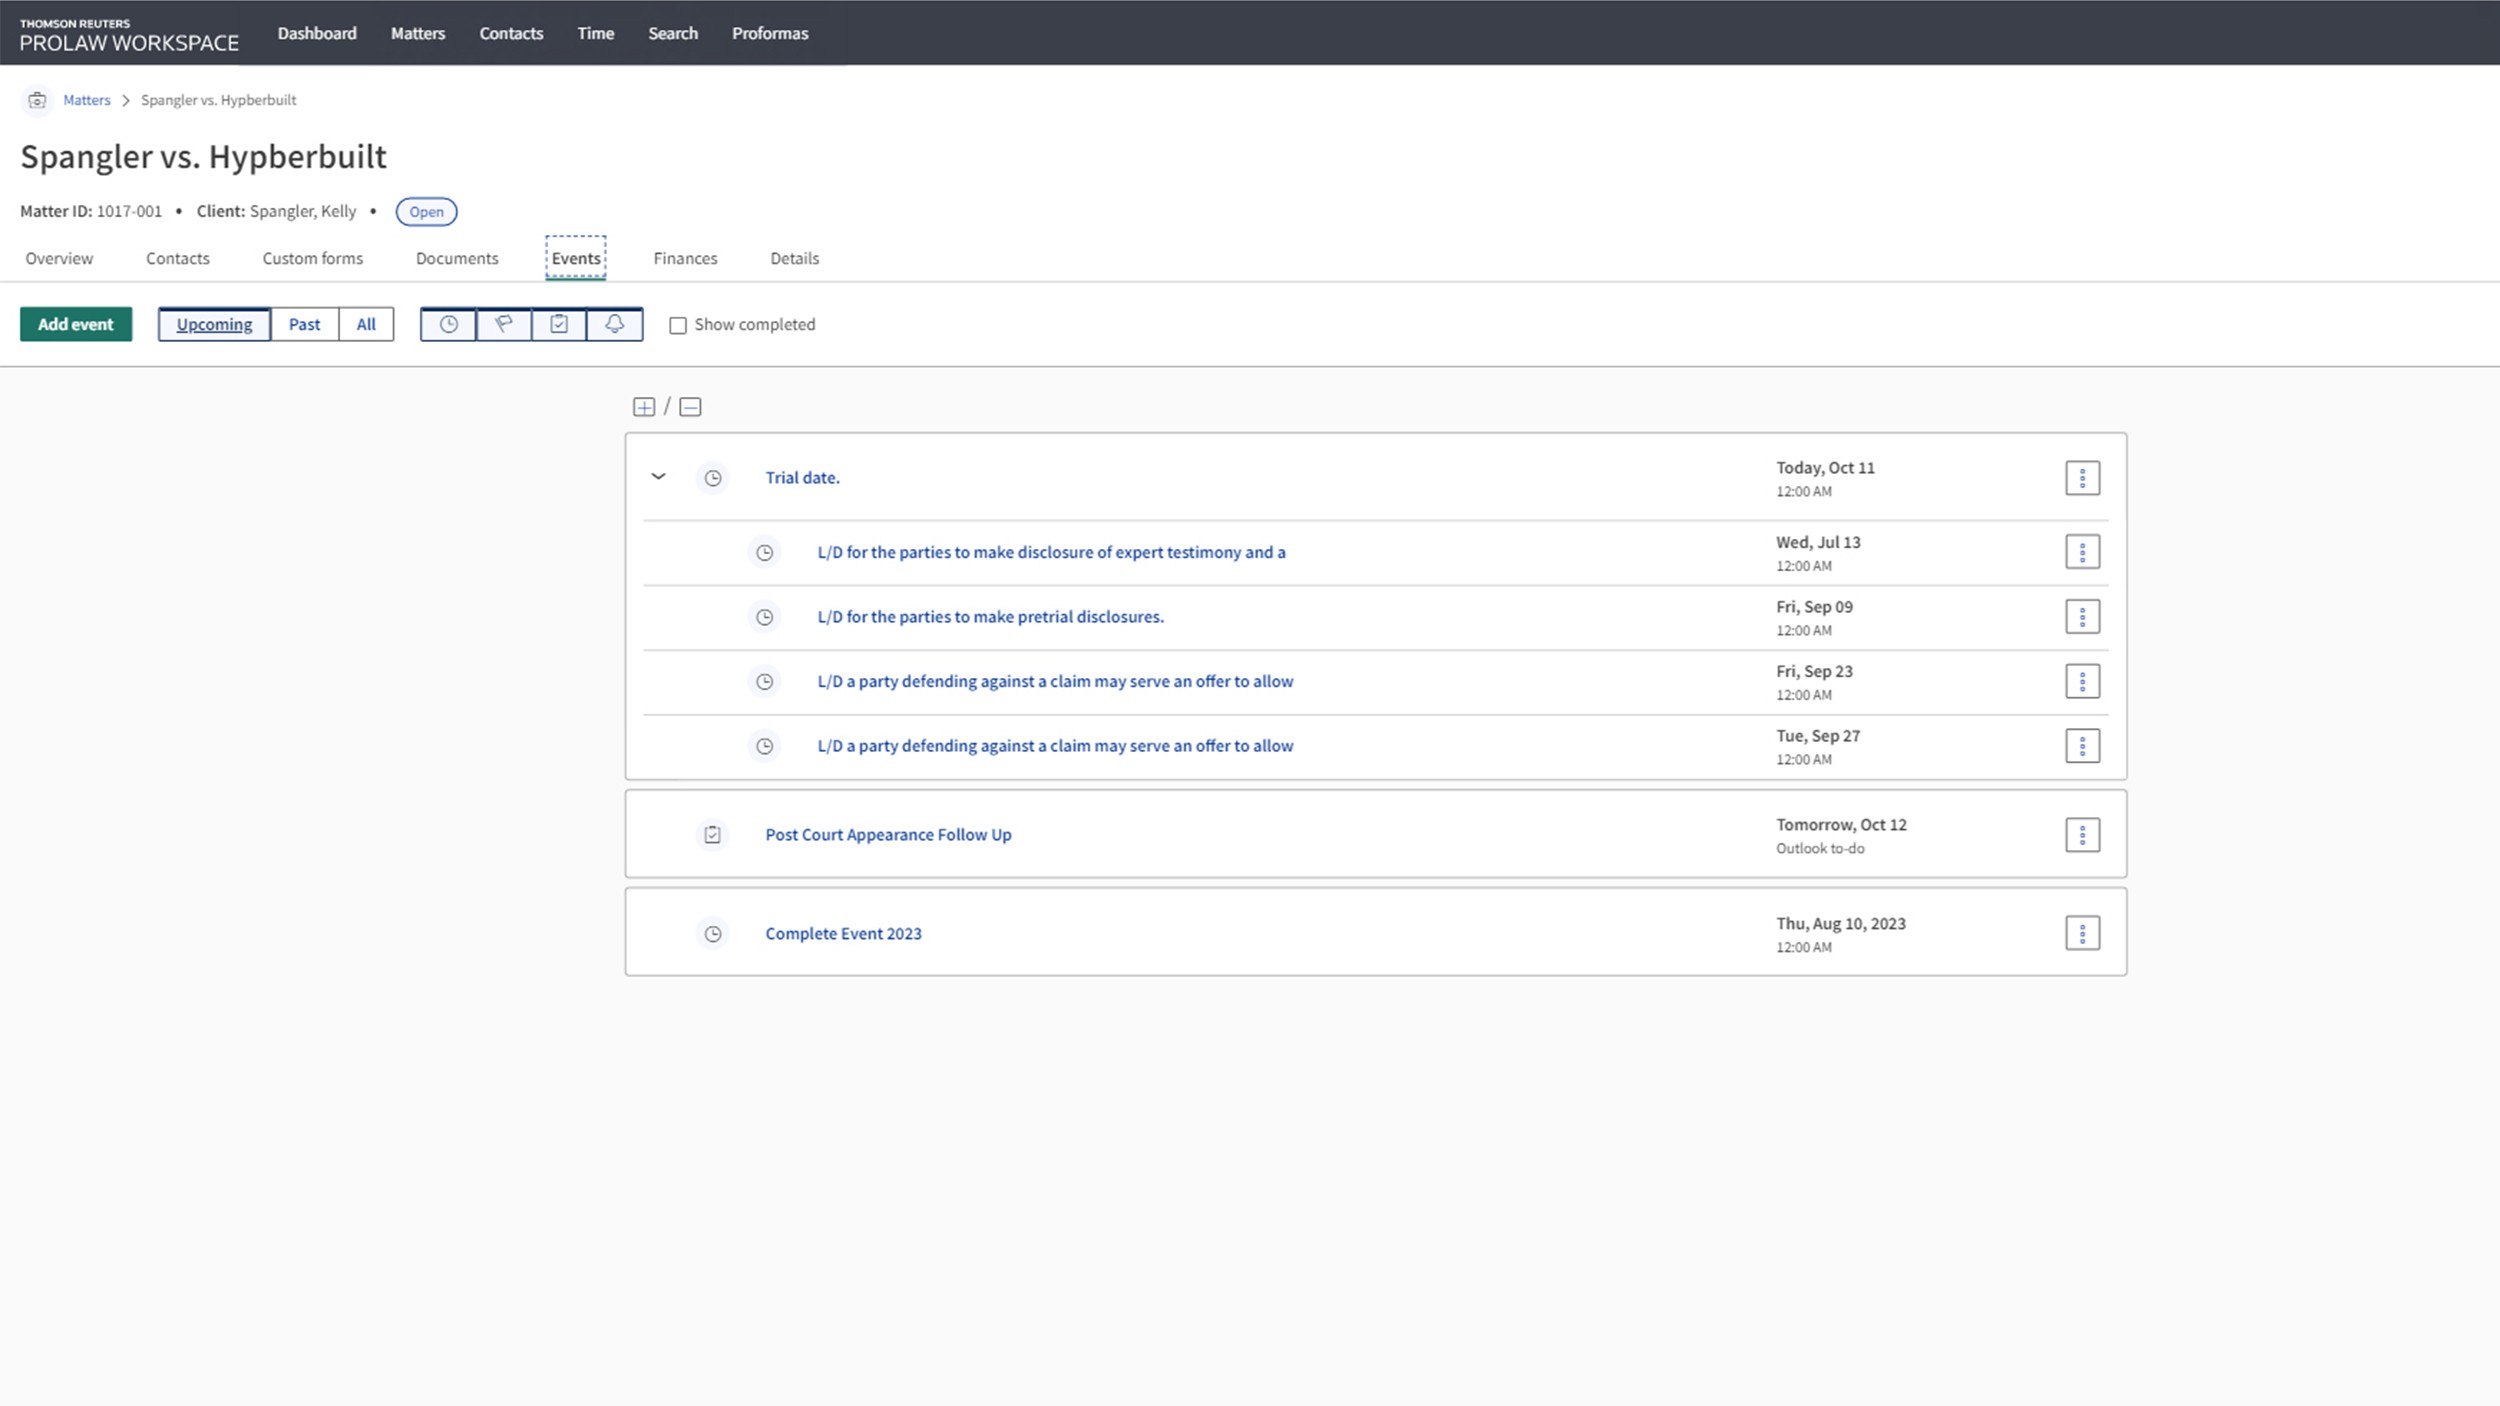This screenshot has width=2500, height=1406.
Task: Open kebab menu for Tue, Sep 27 event
Action: (x=2082, y=746)
